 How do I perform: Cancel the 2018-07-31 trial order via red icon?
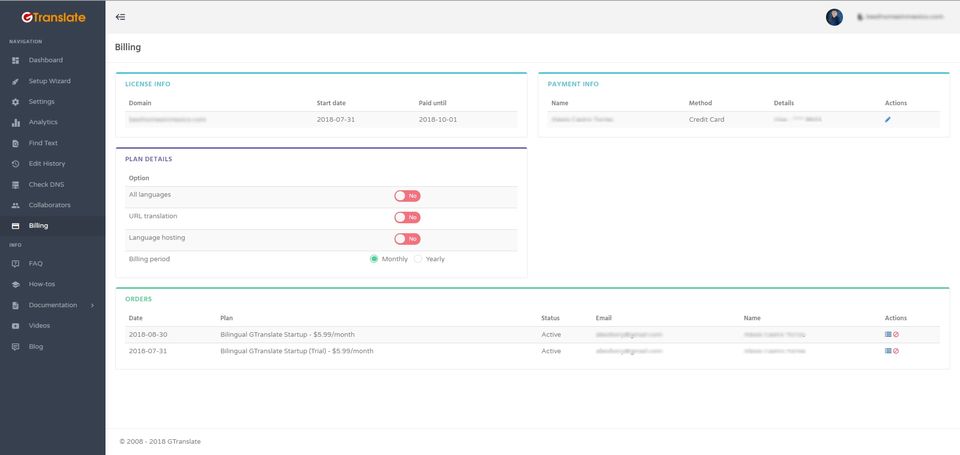pyautogui.click(x=896, y=351)
